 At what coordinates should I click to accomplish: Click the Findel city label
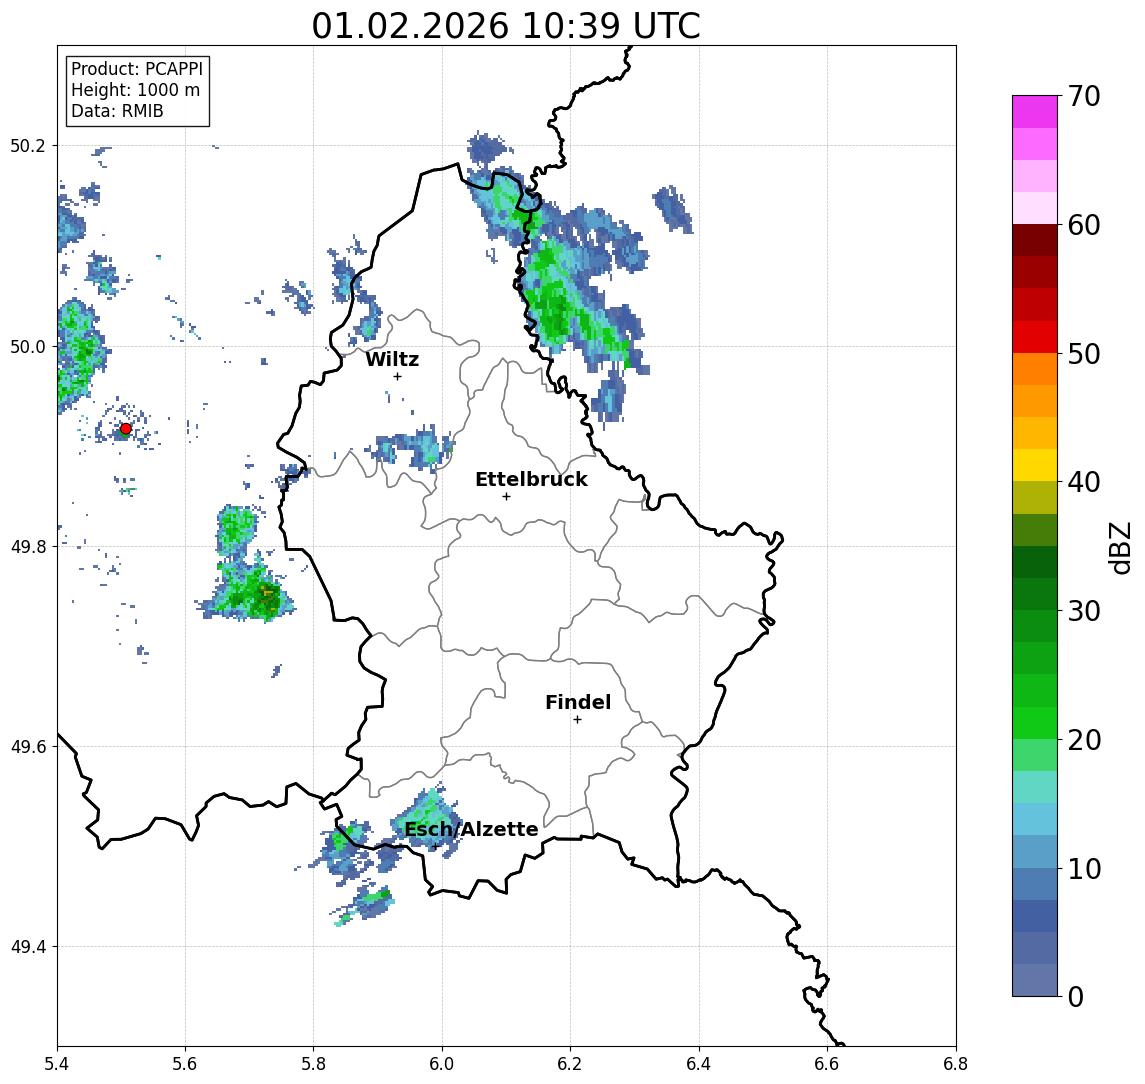click(x=578, y=702)
